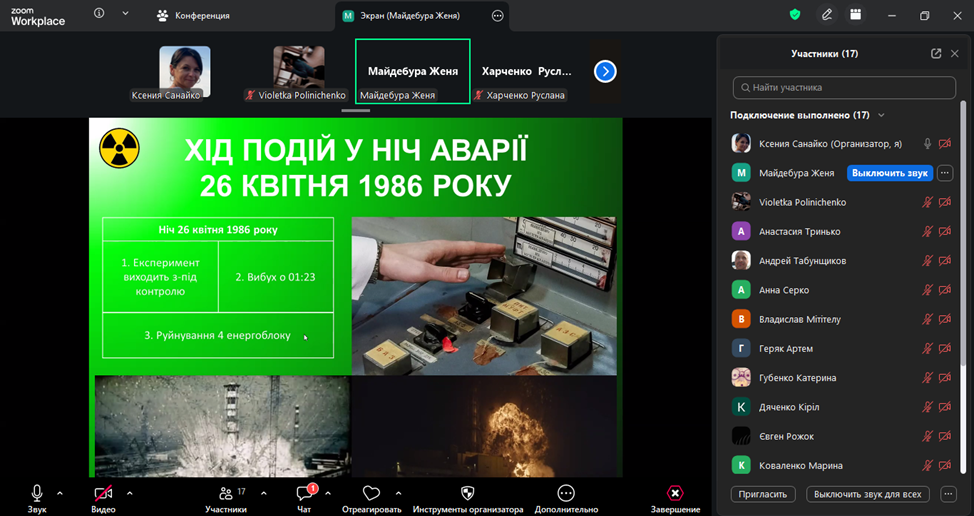Viewport: 974px width, 516px height.
Task: Open the annotation pencil icon
Action: (826, 15)
